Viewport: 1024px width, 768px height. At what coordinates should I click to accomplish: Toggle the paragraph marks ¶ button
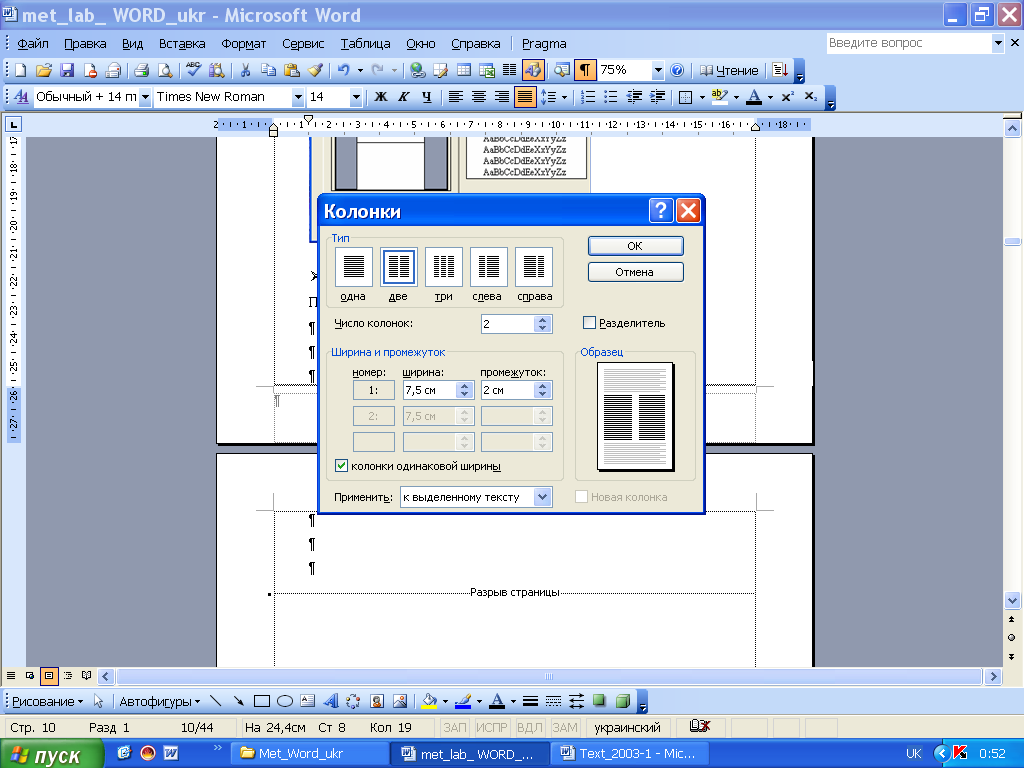pyautogui.click(x=585, y=70)
